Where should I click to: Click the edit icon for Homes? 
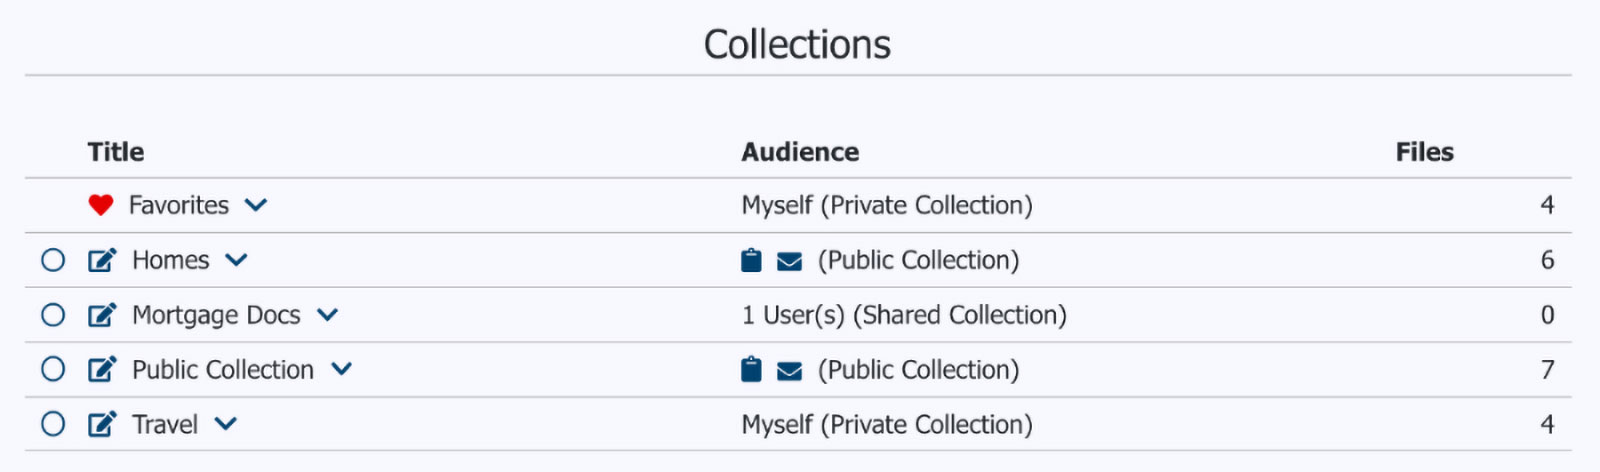(x=102, y=260)
